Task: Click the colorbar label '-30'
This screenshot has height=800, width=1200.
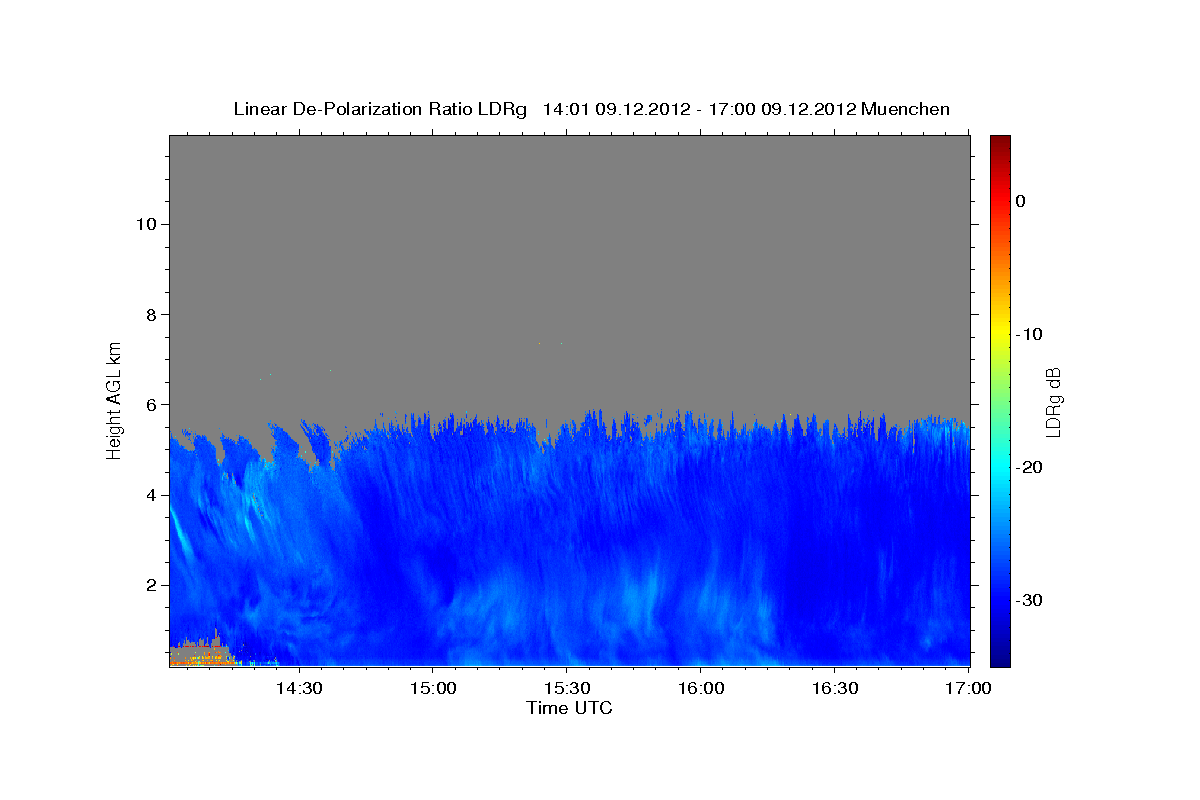Action: [1030, 600]
